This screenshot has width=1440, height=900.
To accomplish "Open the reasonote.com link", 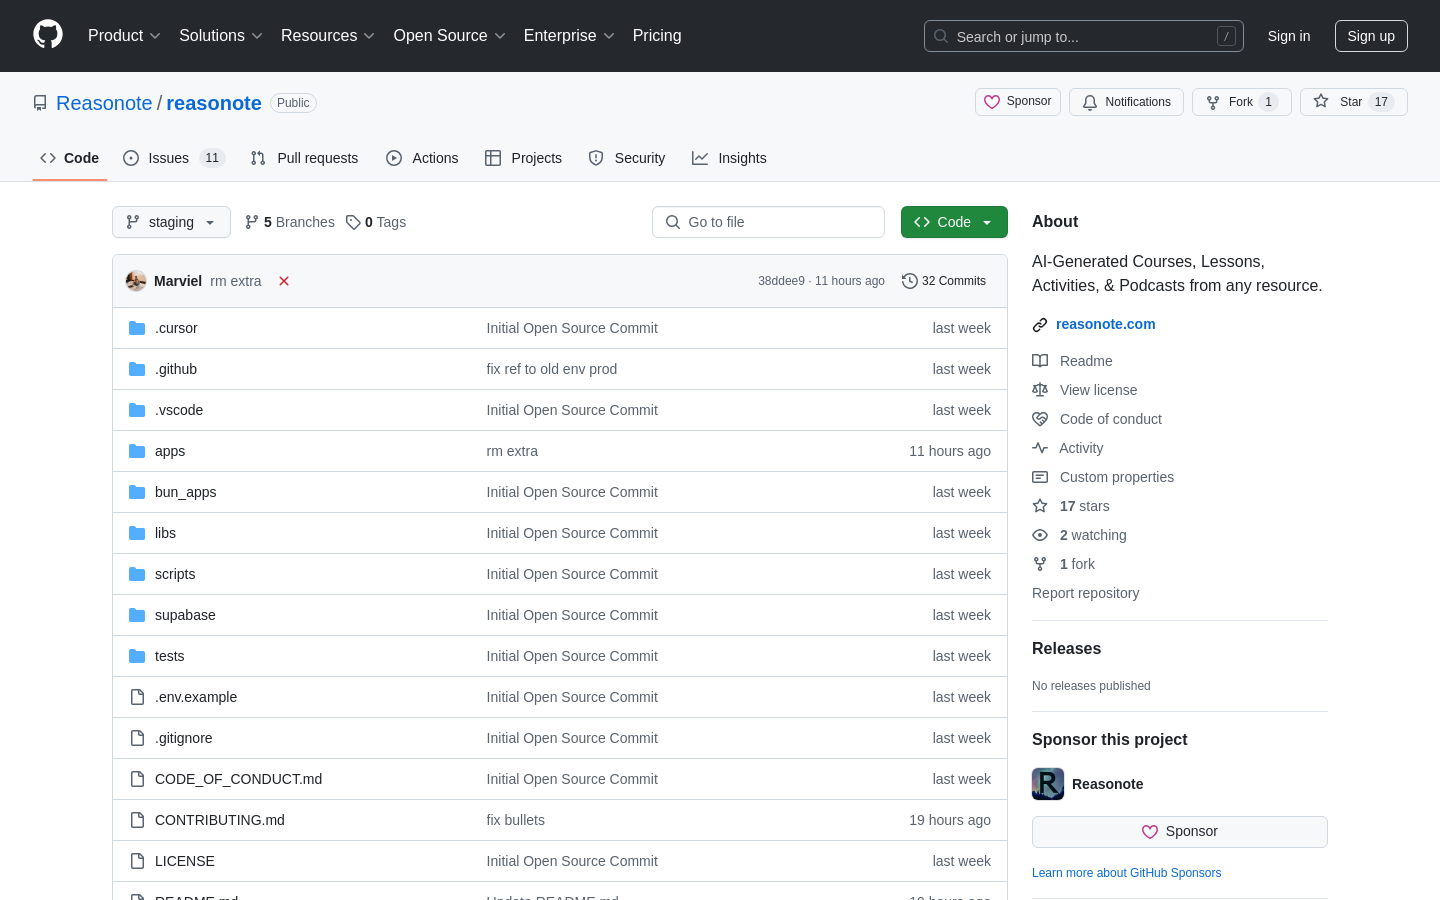I will [1106, 324].
